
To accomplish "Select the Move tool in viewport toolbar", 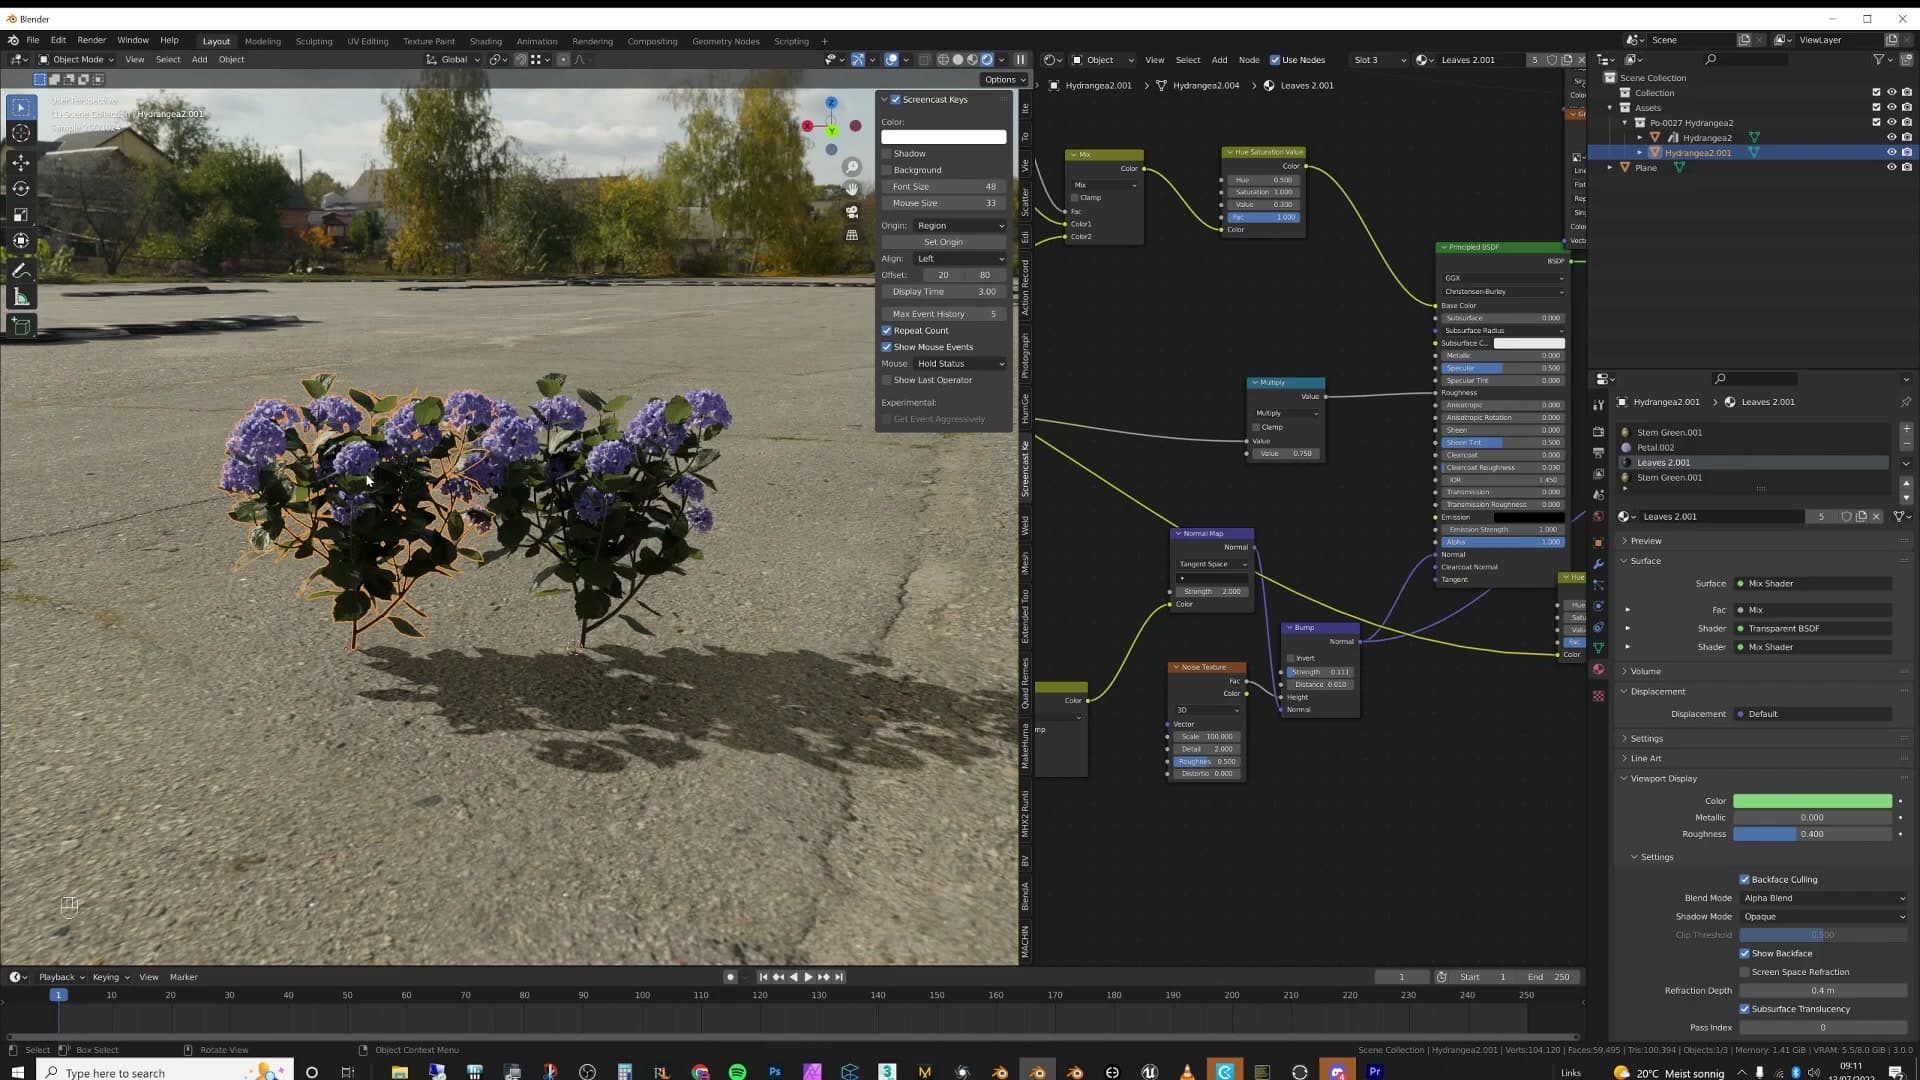I will [21, 162].
